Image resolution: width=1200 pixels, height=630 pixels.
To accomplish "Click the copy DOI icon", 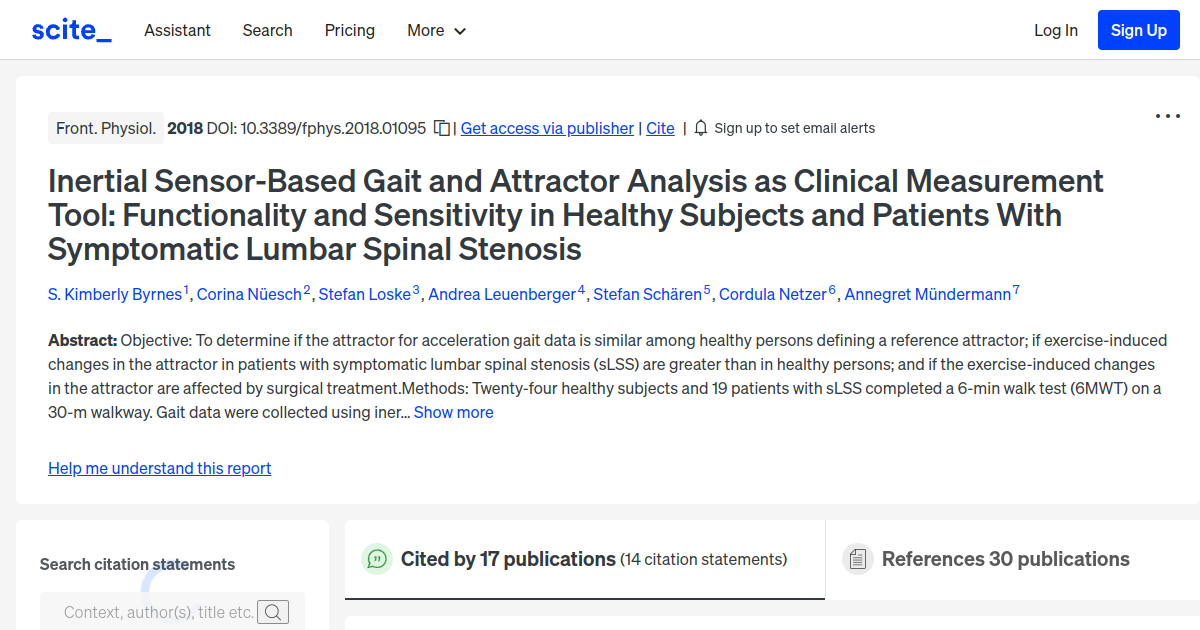I will pos(440,128).
